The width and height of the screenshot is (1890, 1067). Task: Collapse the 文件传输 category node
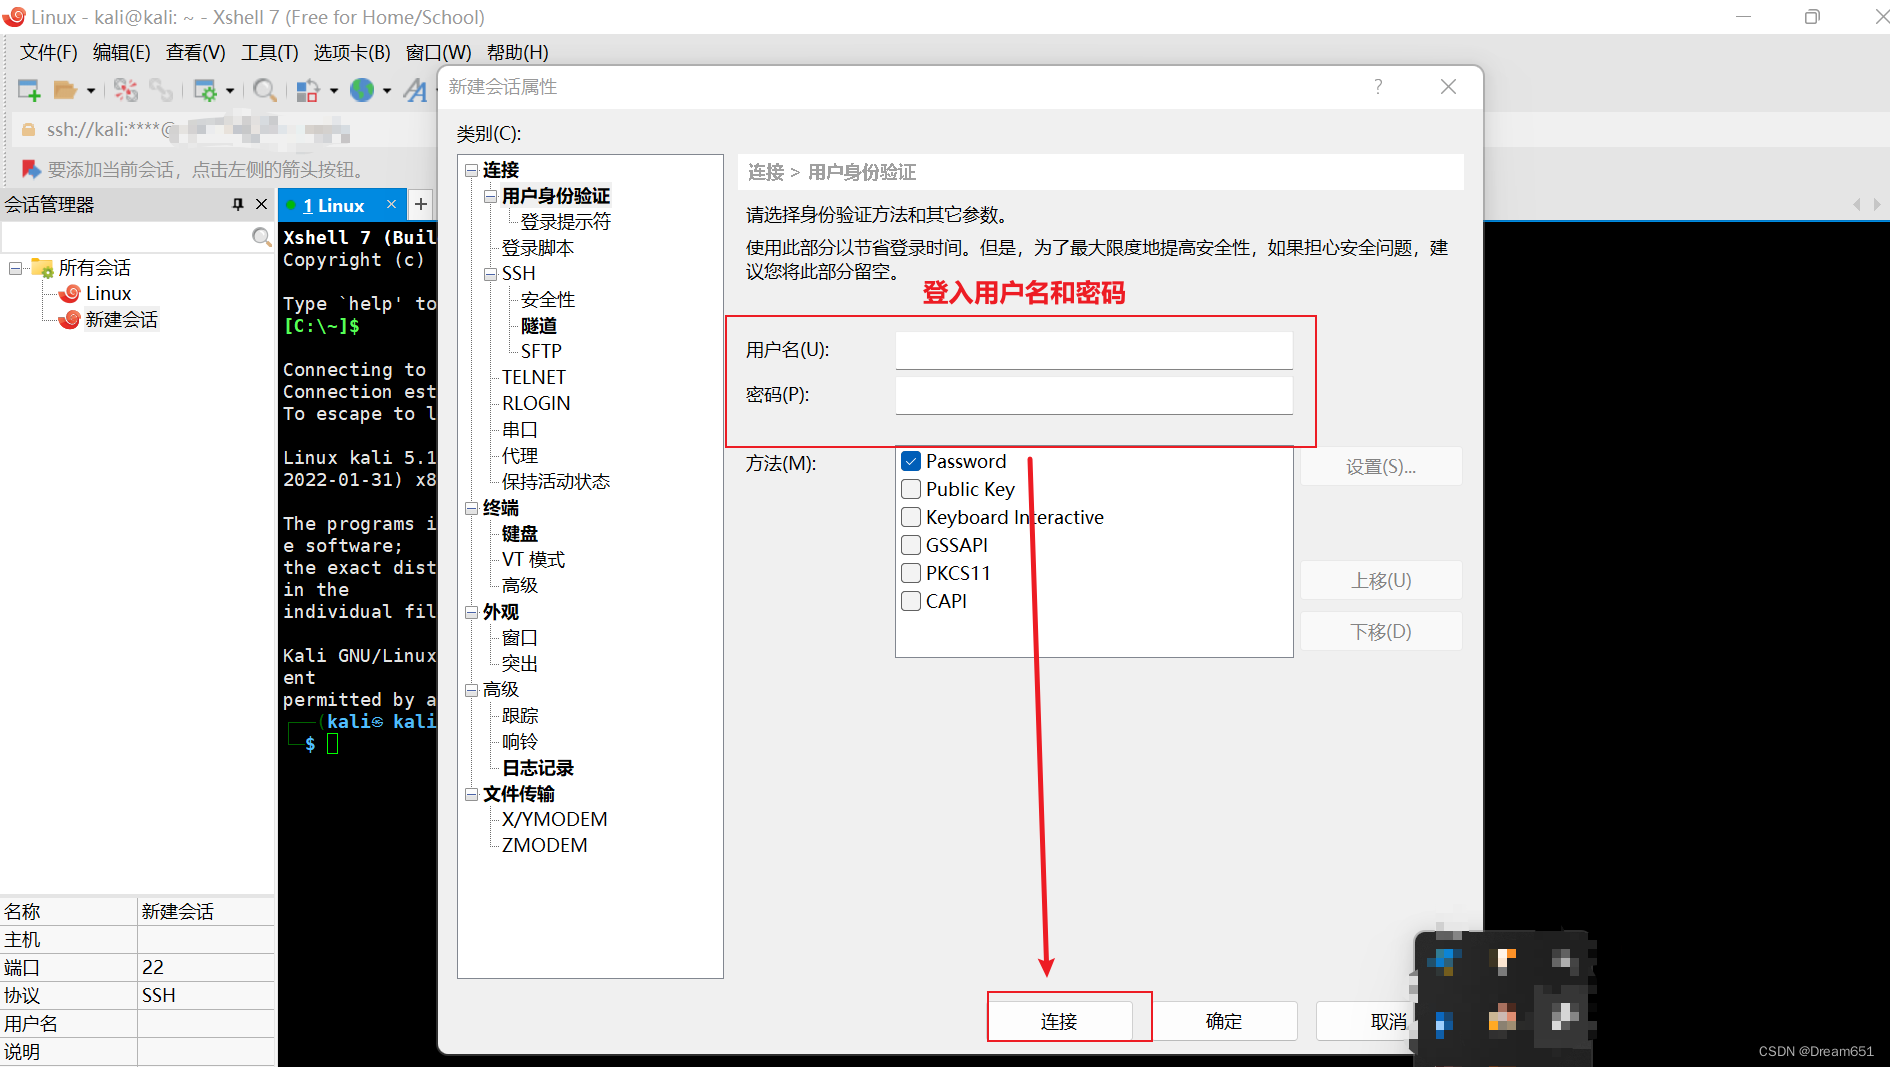tap(471, 794)
